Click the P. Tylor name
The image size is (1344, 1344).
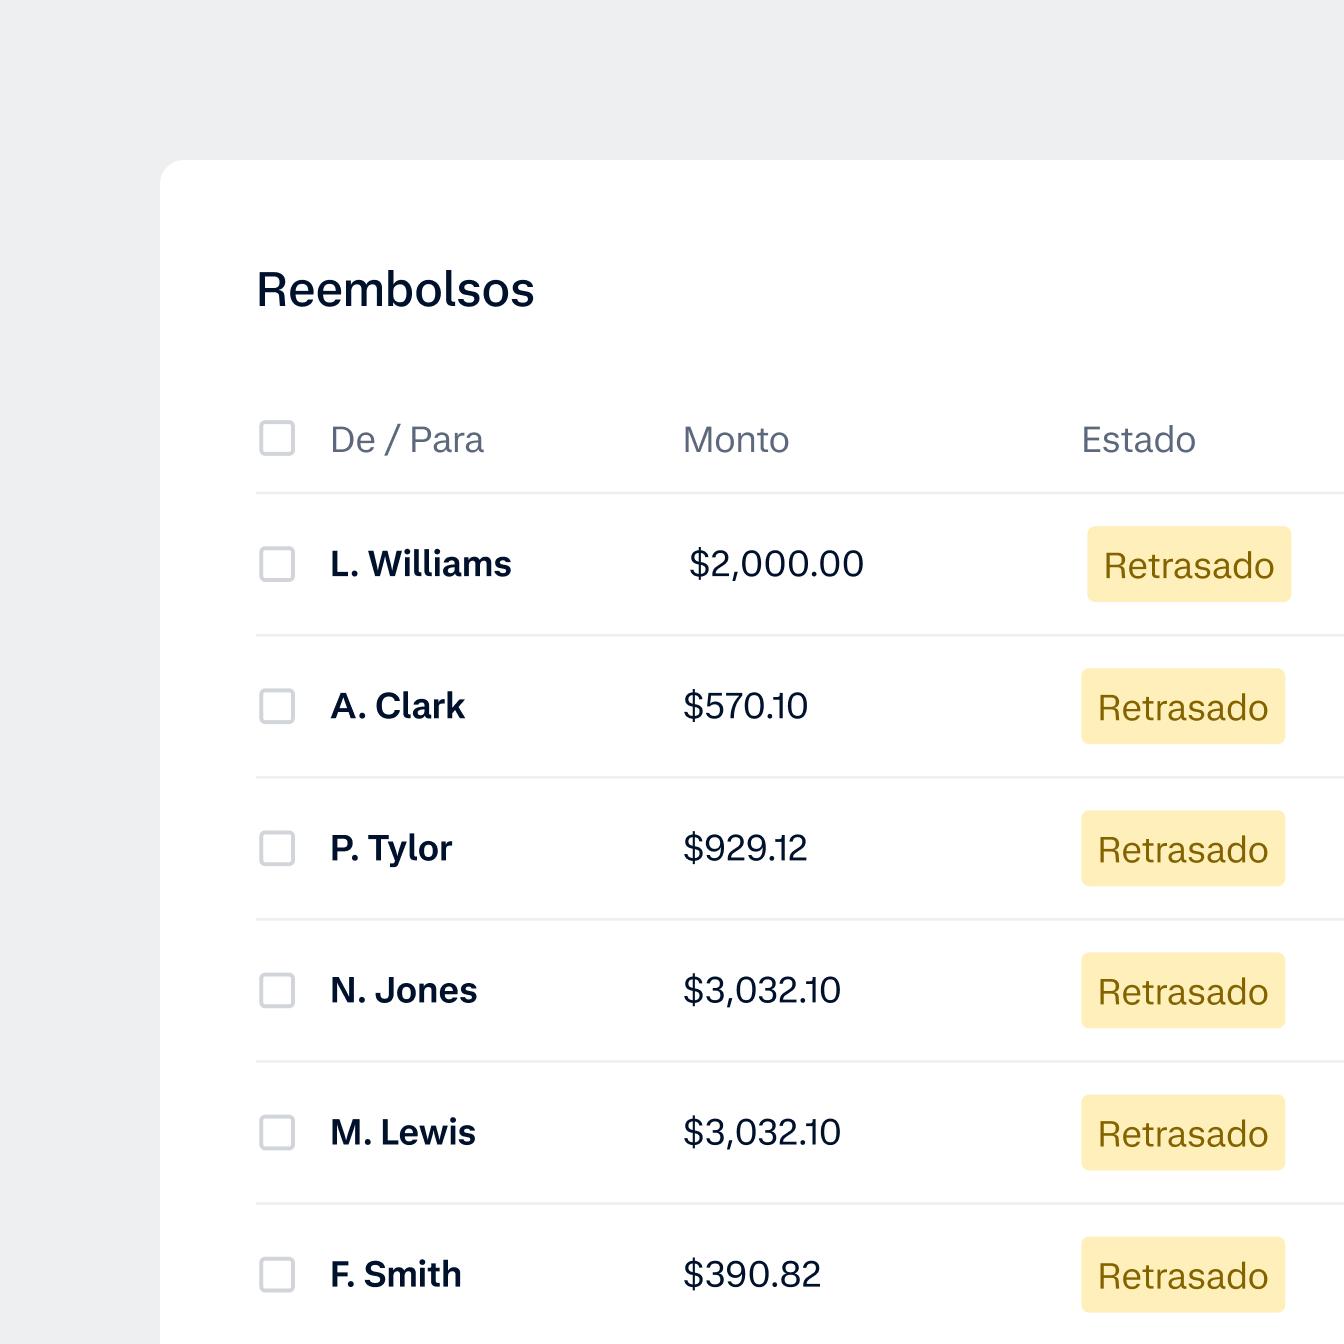pos(391,848)
